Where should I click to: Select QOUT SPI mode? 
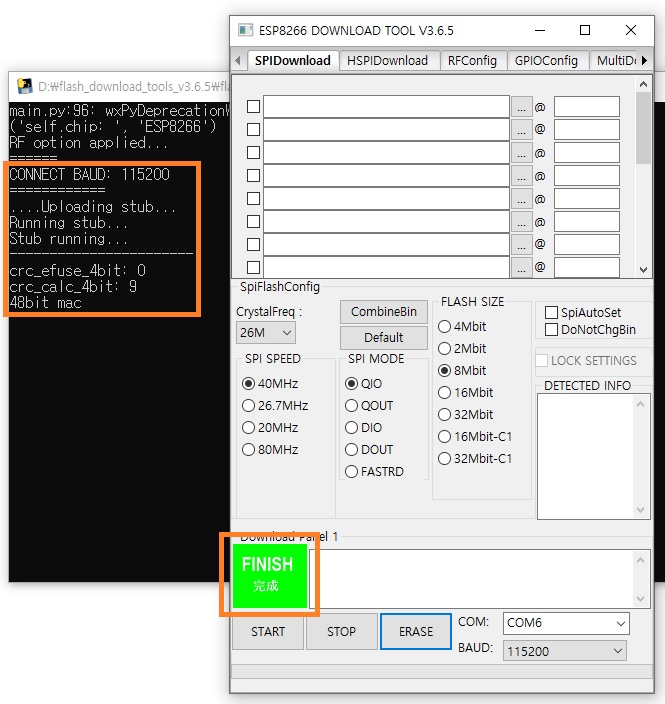(369, 405)
